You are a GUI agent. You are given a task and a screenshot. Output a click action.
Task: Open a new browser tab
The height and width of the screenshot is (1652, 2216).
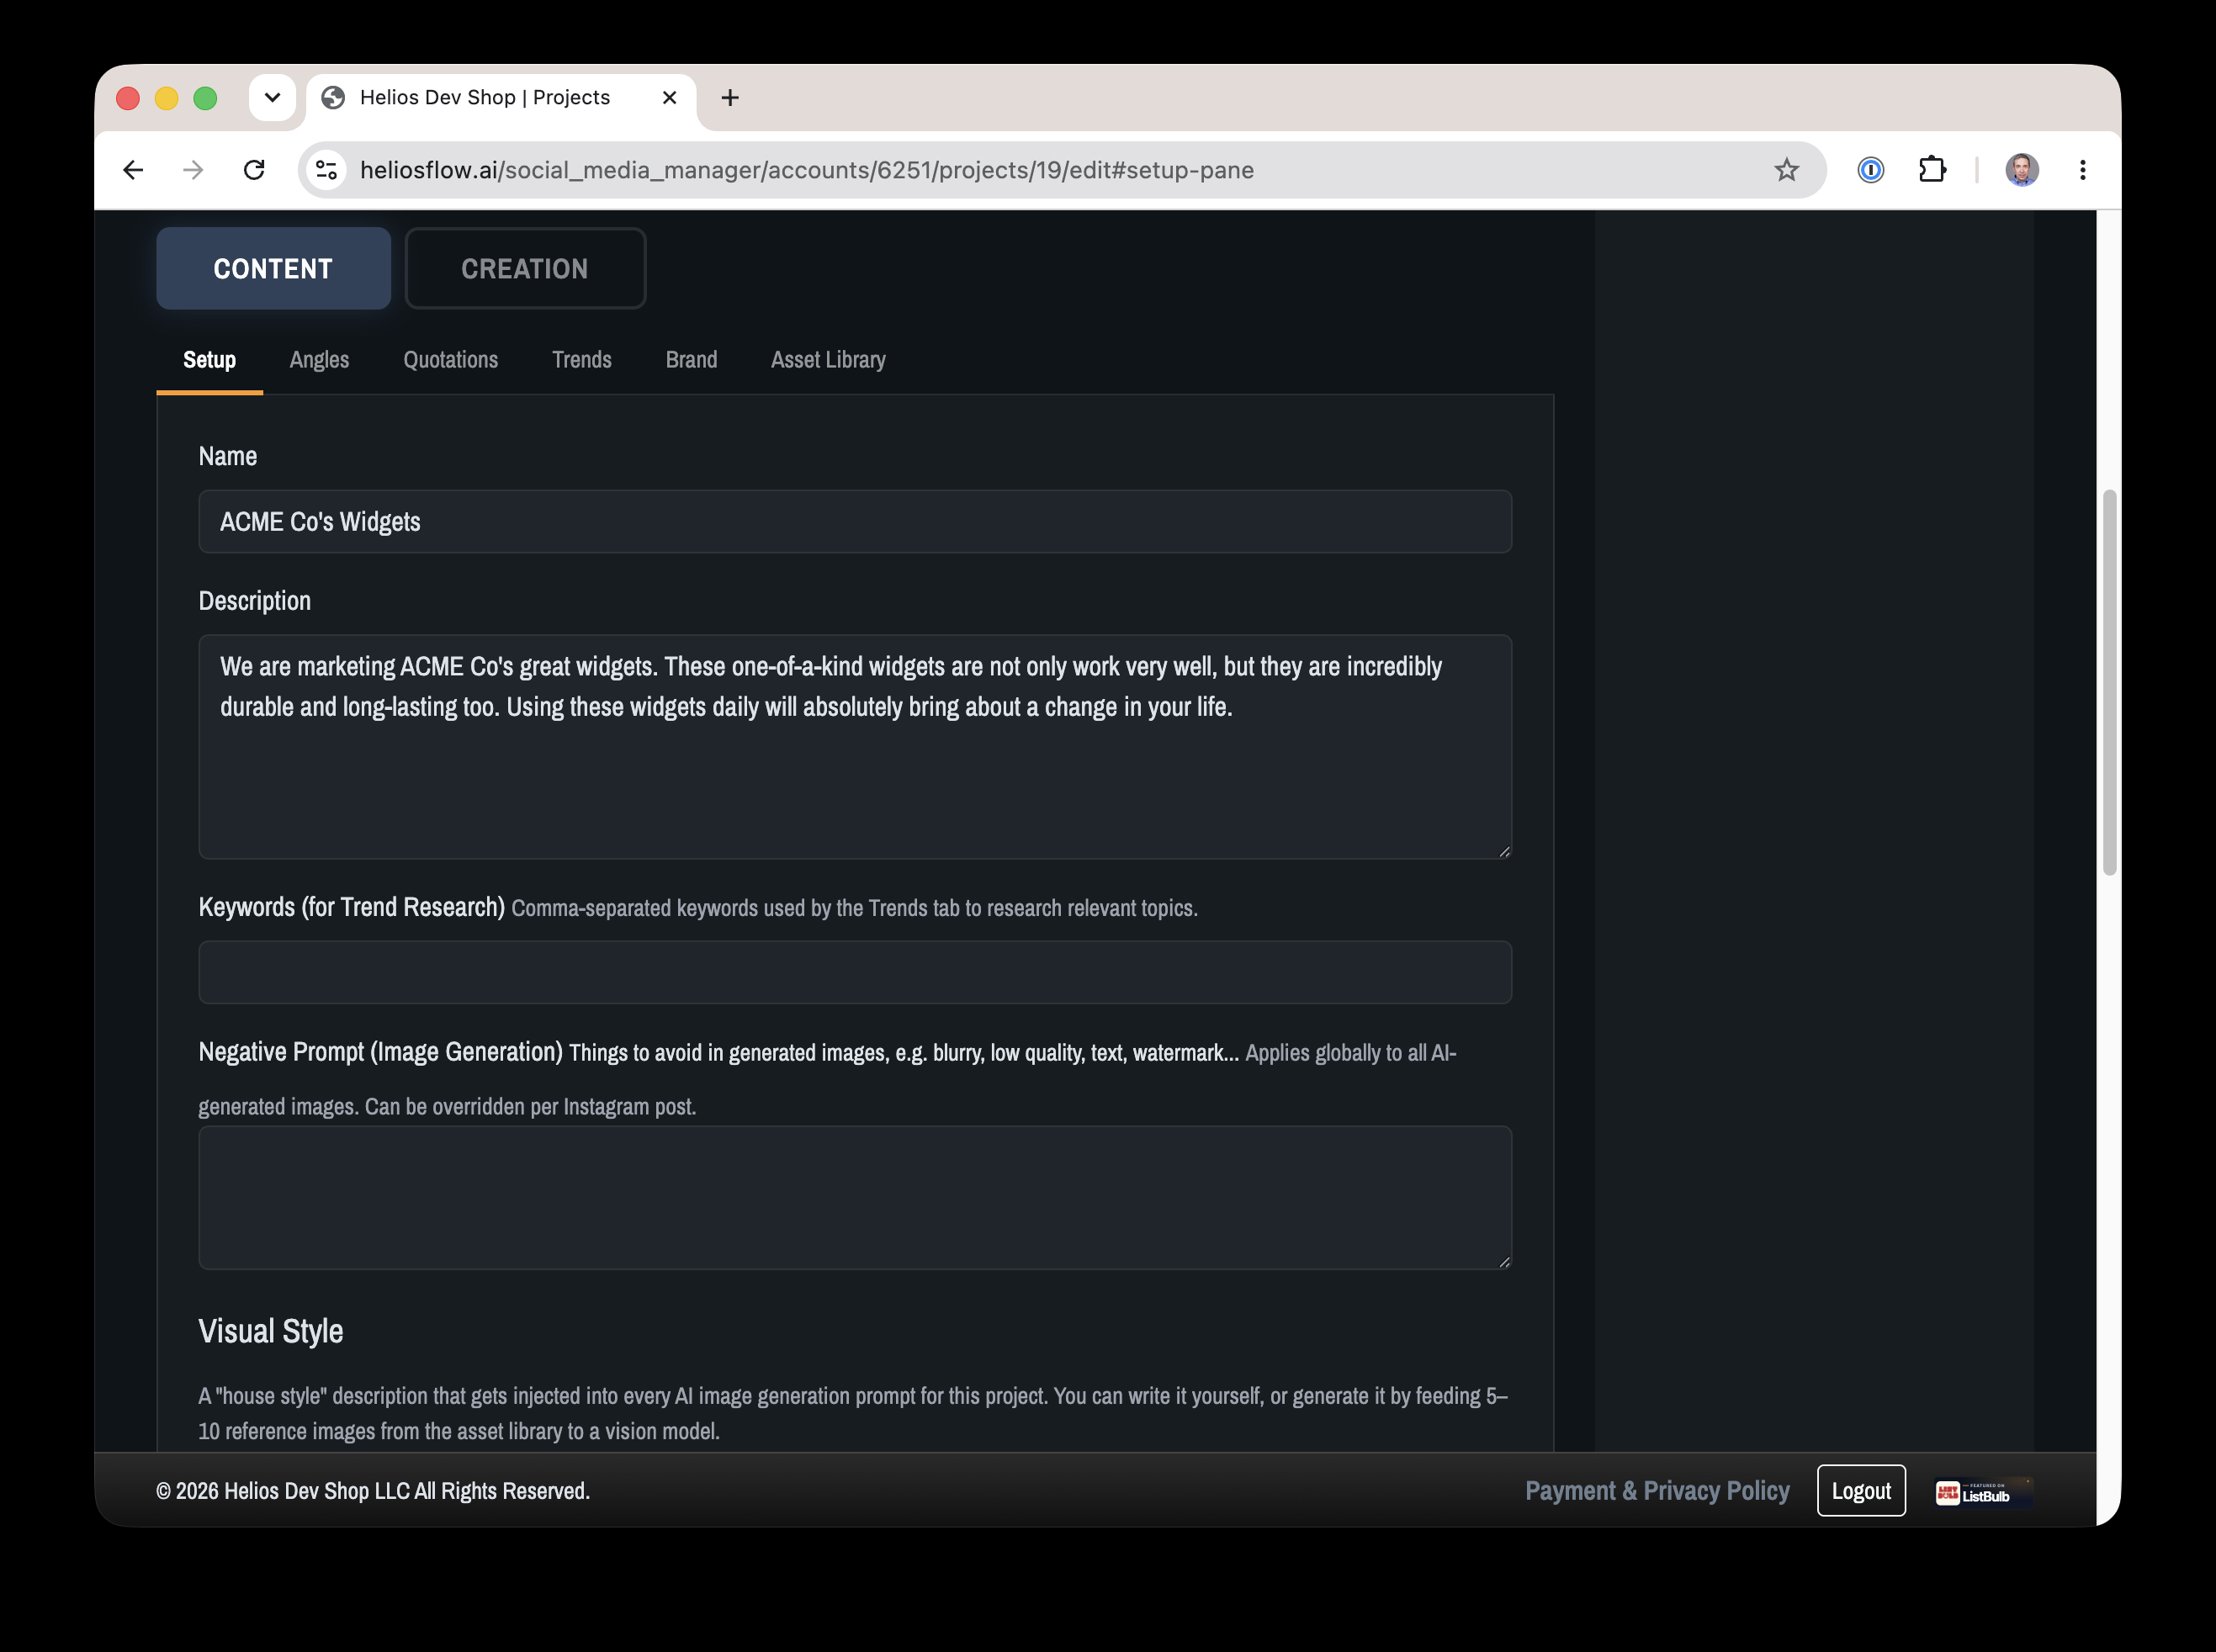[730, 97]
